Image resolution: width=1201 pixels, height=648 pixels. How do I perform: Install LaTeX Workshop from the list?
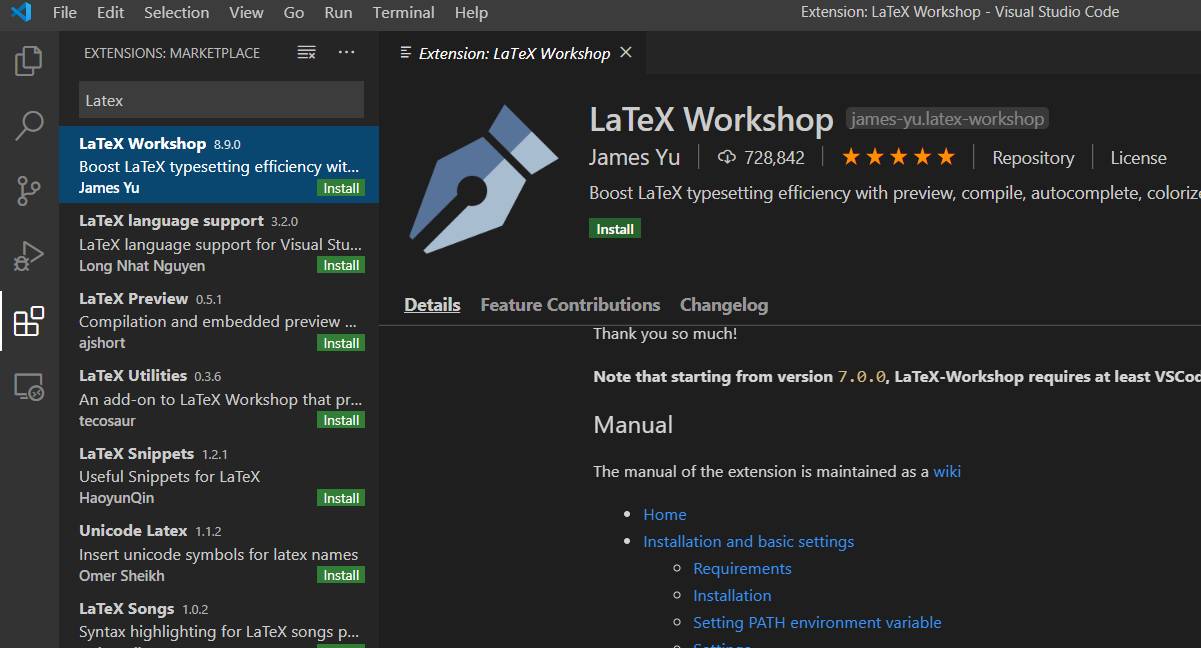(341, 188)
